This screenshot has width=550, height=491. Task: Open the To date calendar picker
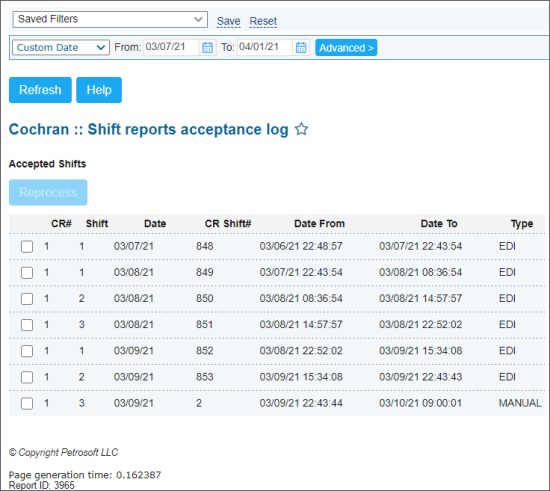[301, 47]
